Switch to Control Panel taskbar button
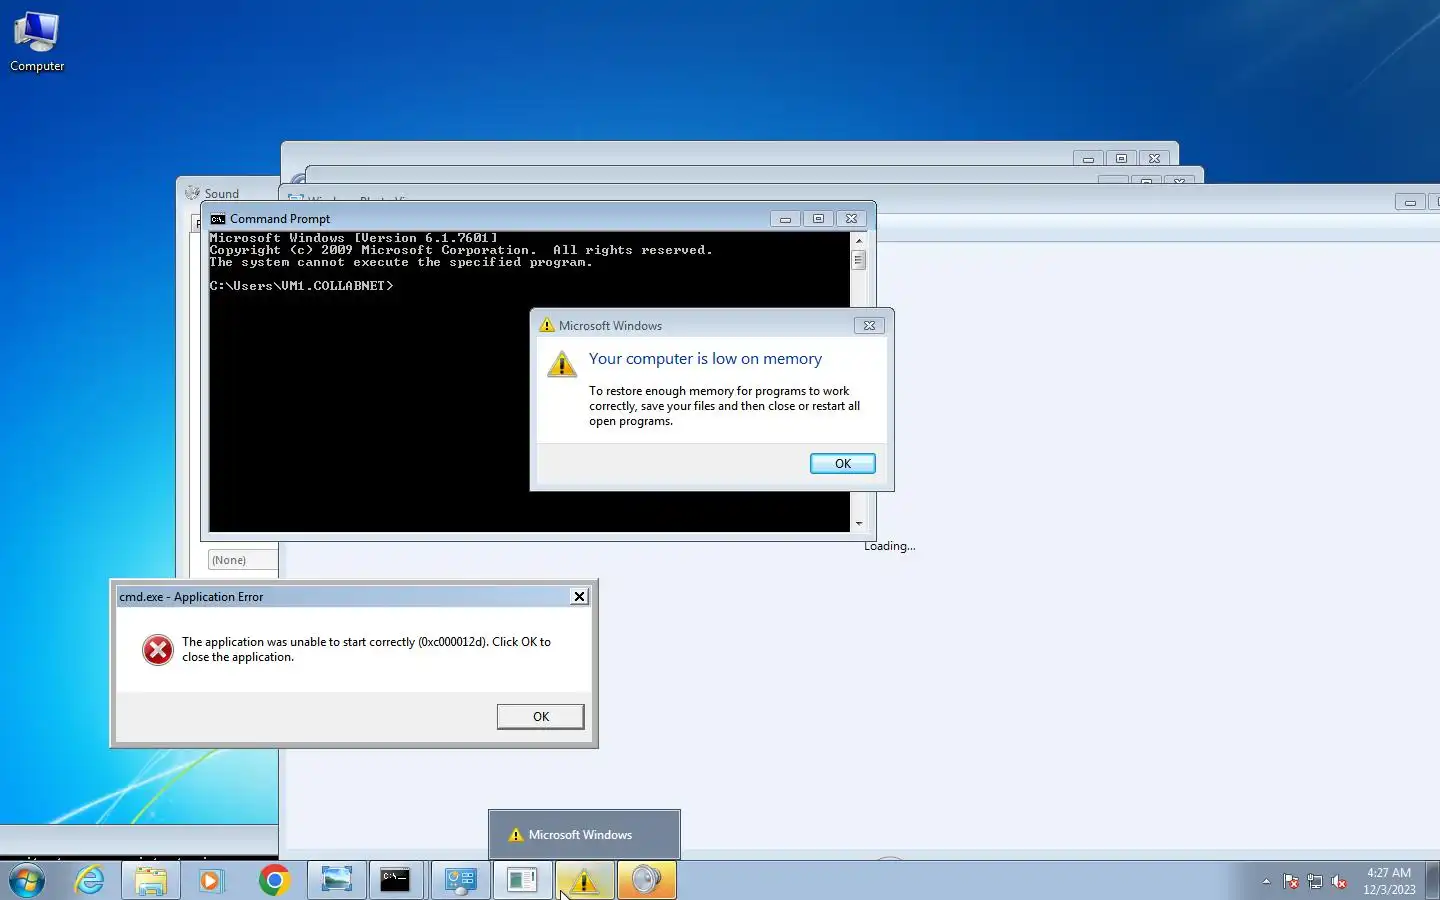Viewport: 1440px width, 900px height. [460, 881]
